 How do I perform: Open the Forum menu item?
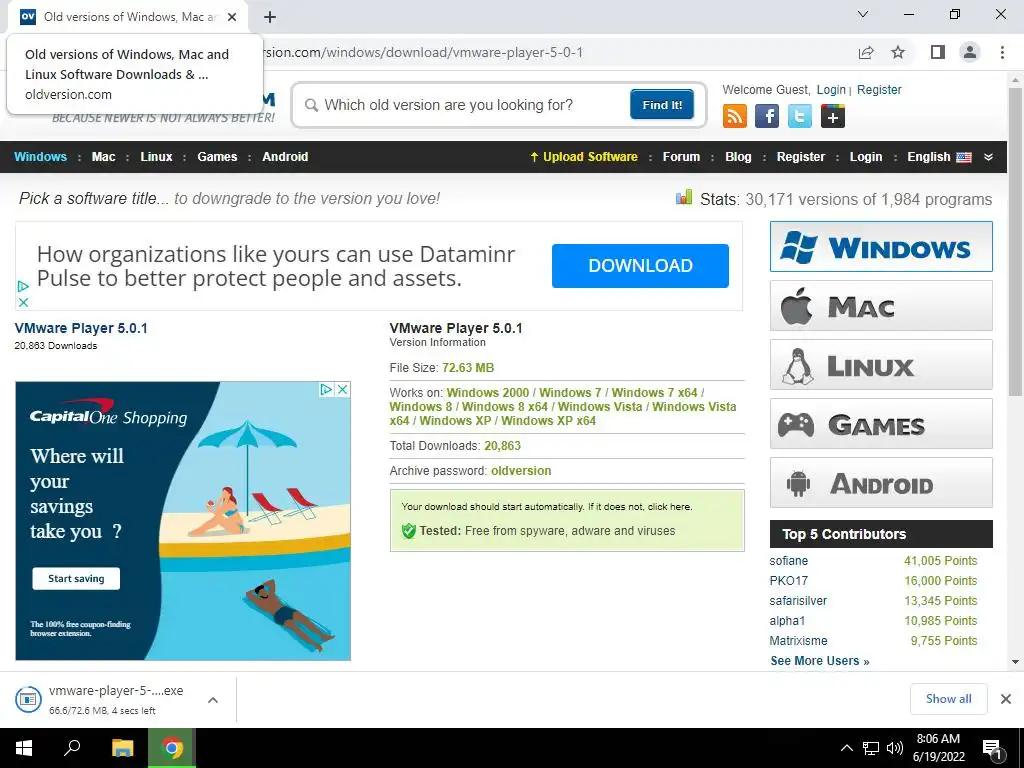click(681, 157)
